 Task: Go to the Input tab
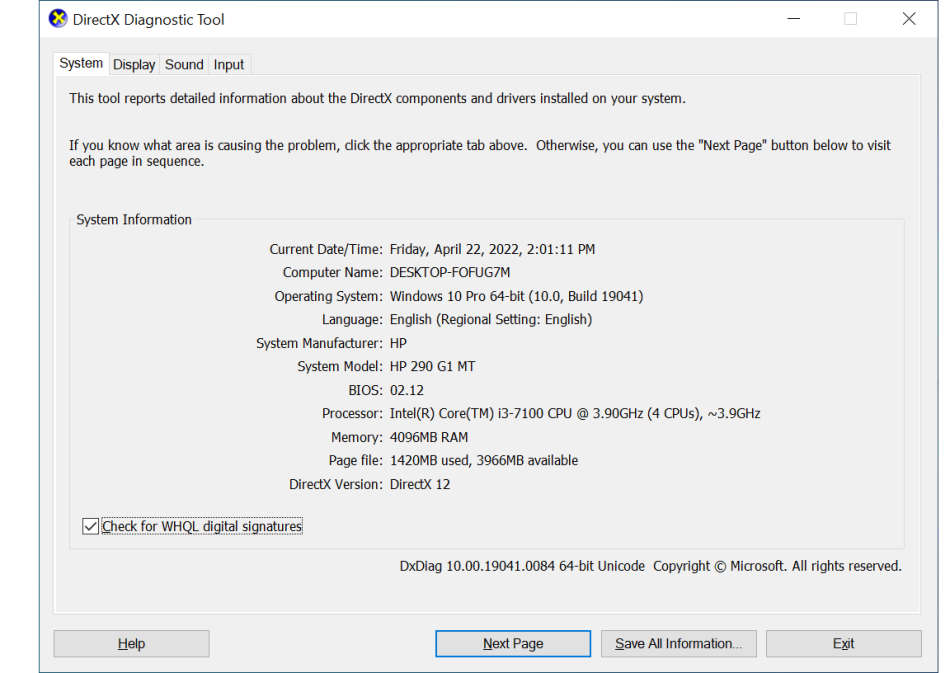(229, 65)
